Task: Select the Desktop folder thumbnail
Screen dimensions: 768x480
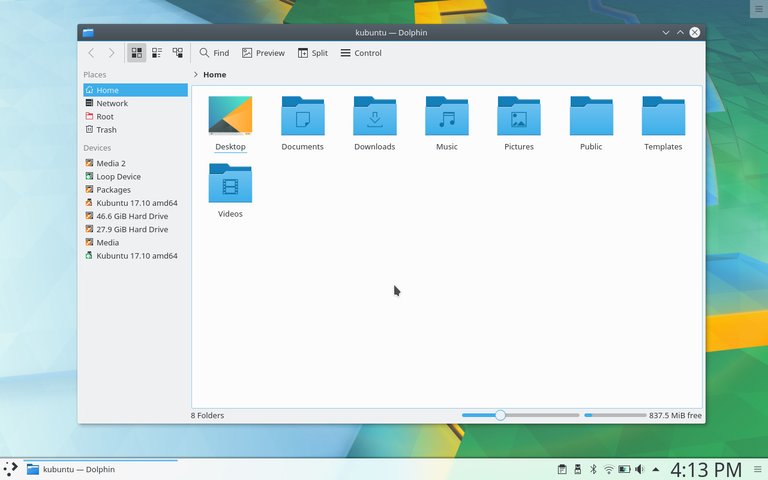Action: point(230,116)
